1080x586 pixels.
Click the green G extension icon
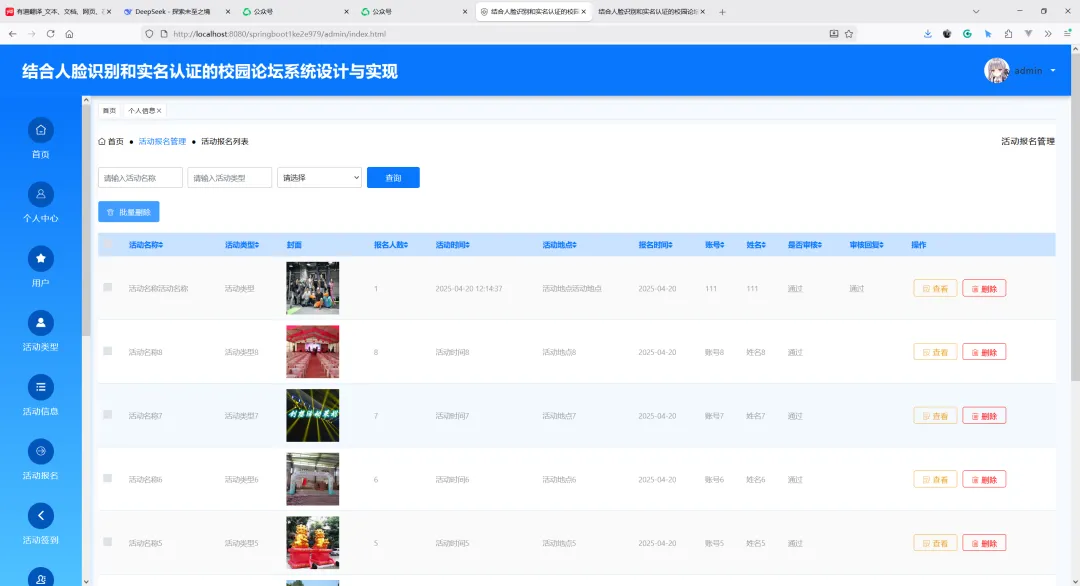(967, 34)
